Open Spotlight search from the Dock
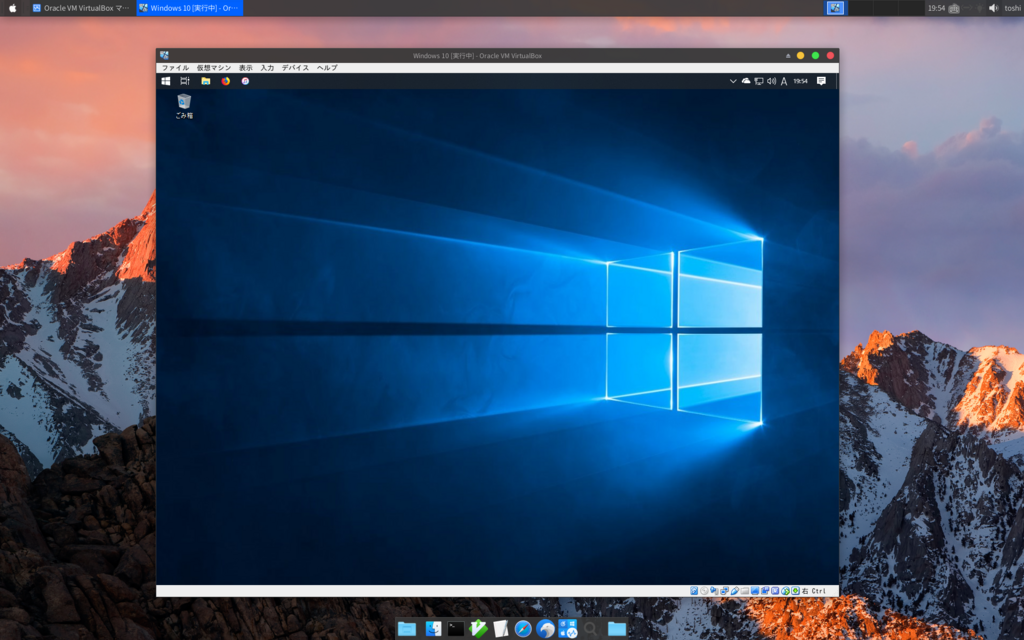The height and width of the screenshot is (640, 1024). (x=590, y=630)
